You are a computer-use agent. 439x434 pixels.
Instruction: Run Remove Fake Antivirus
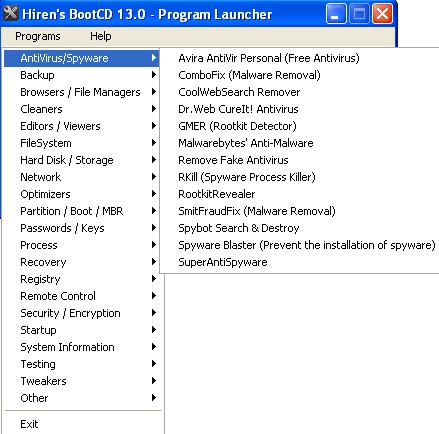click(x=300, y=160)
